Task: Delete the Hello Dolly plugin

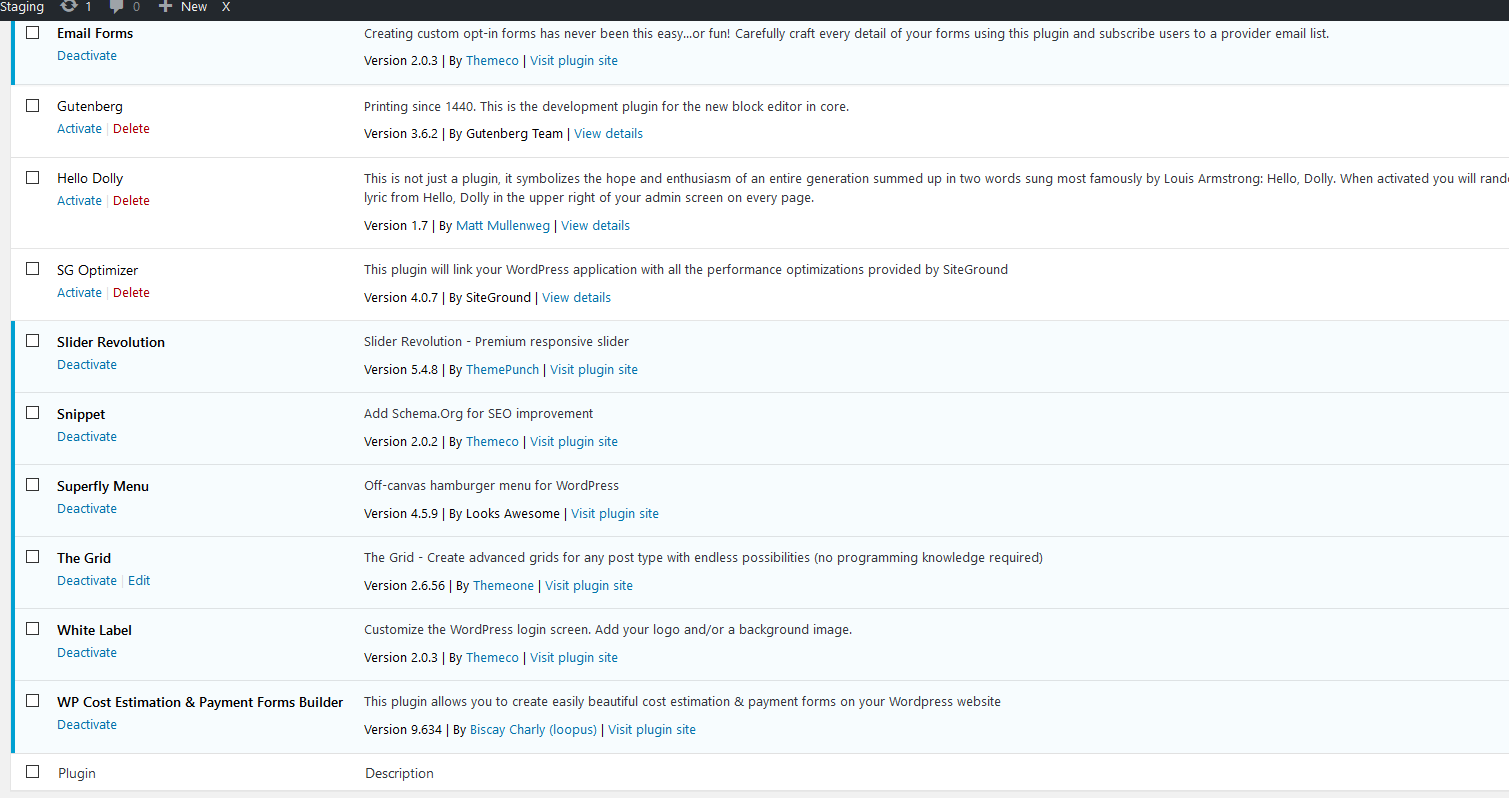Action: [x=131, y=200]
